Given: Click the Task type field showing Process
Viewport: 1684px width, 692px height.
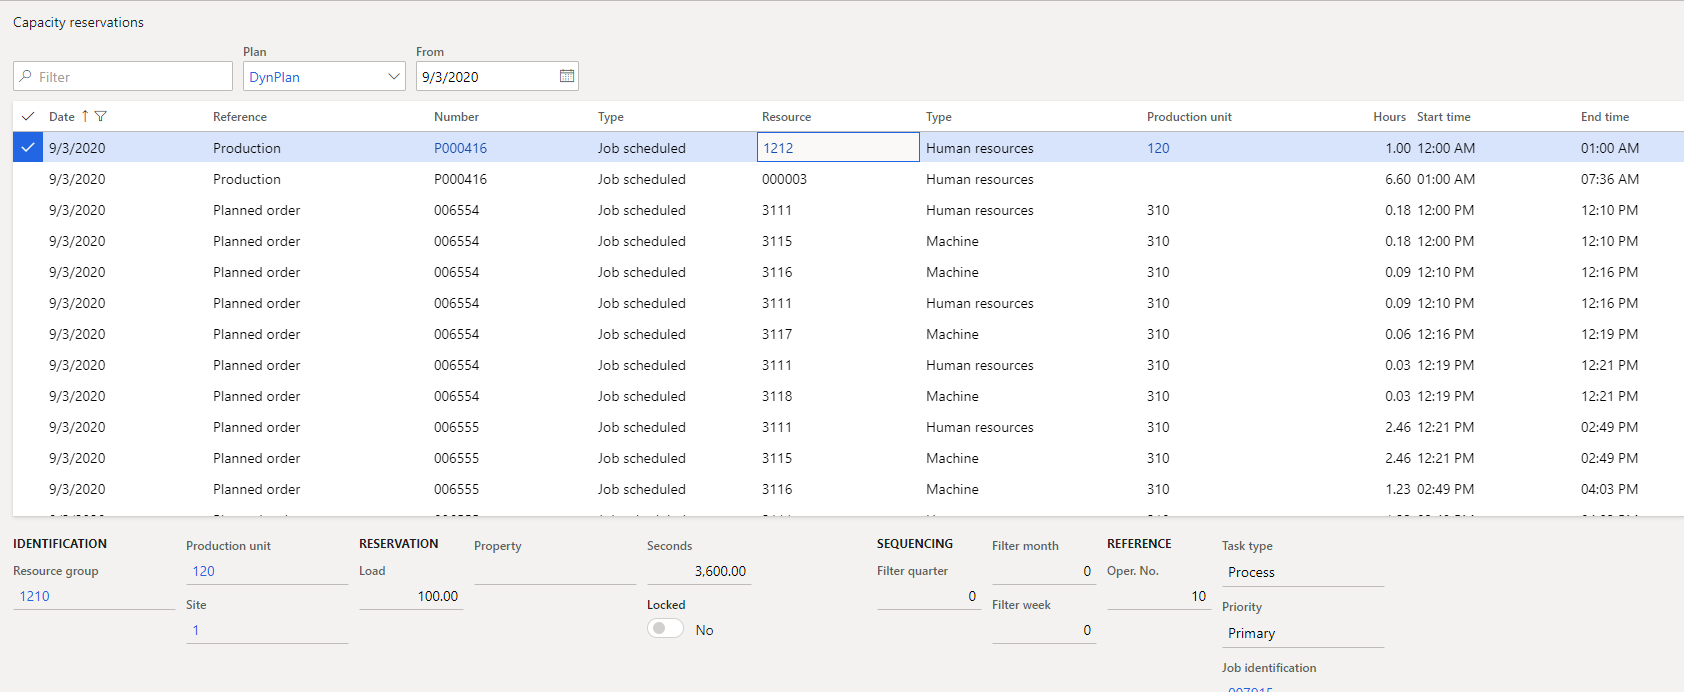Looking at the screenshot, I should [x=1301, y=572].
